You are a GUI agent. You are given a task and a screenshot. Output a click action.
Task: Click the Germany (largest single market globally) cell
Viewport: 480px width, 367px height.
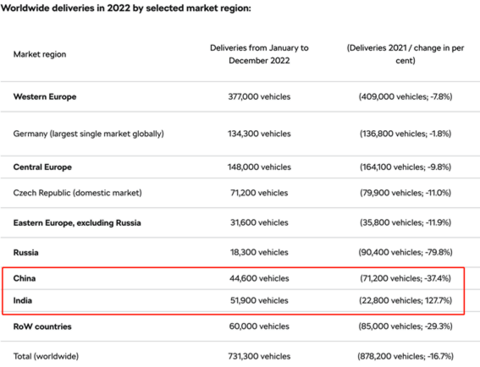pyautogui.click(x=89, y=134)
